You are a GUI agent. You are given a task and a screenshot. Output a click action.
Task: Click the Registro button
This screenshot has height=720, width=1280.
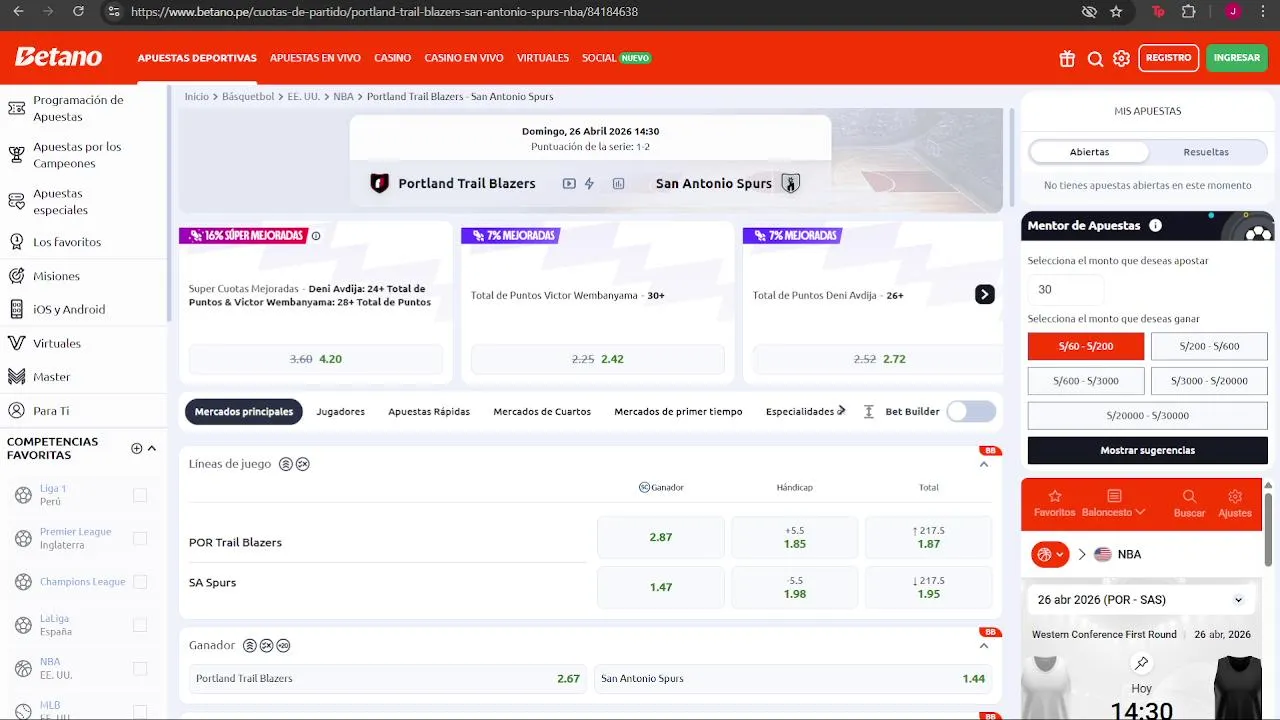(x=1168, y=58)
